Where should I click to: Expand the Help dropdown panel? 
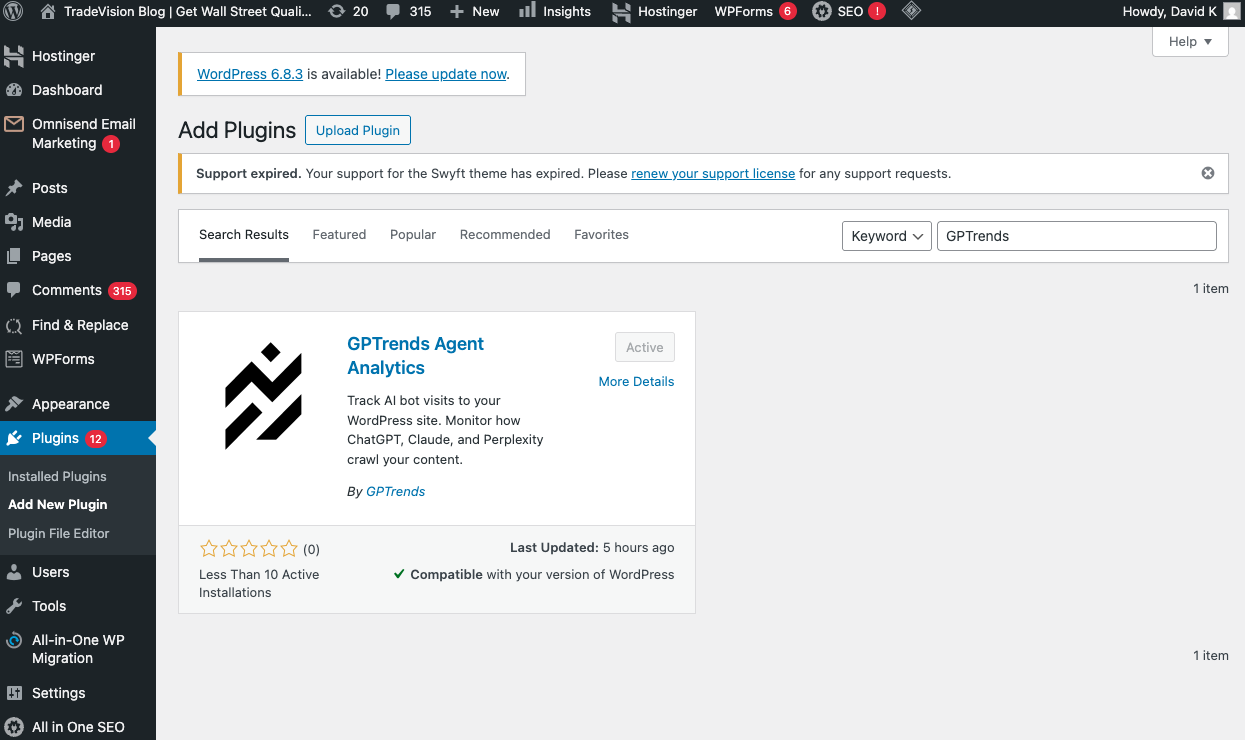click(1189, 41)
